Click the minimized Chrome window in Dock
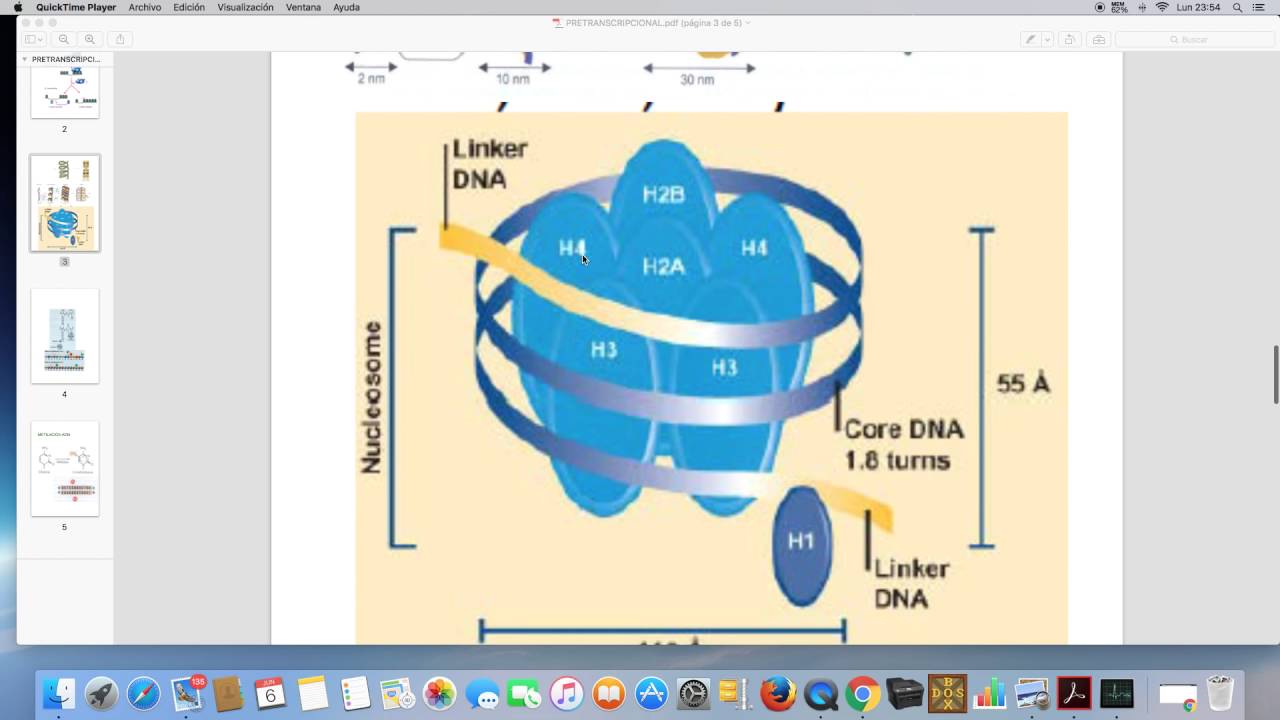 (1177, 695)
